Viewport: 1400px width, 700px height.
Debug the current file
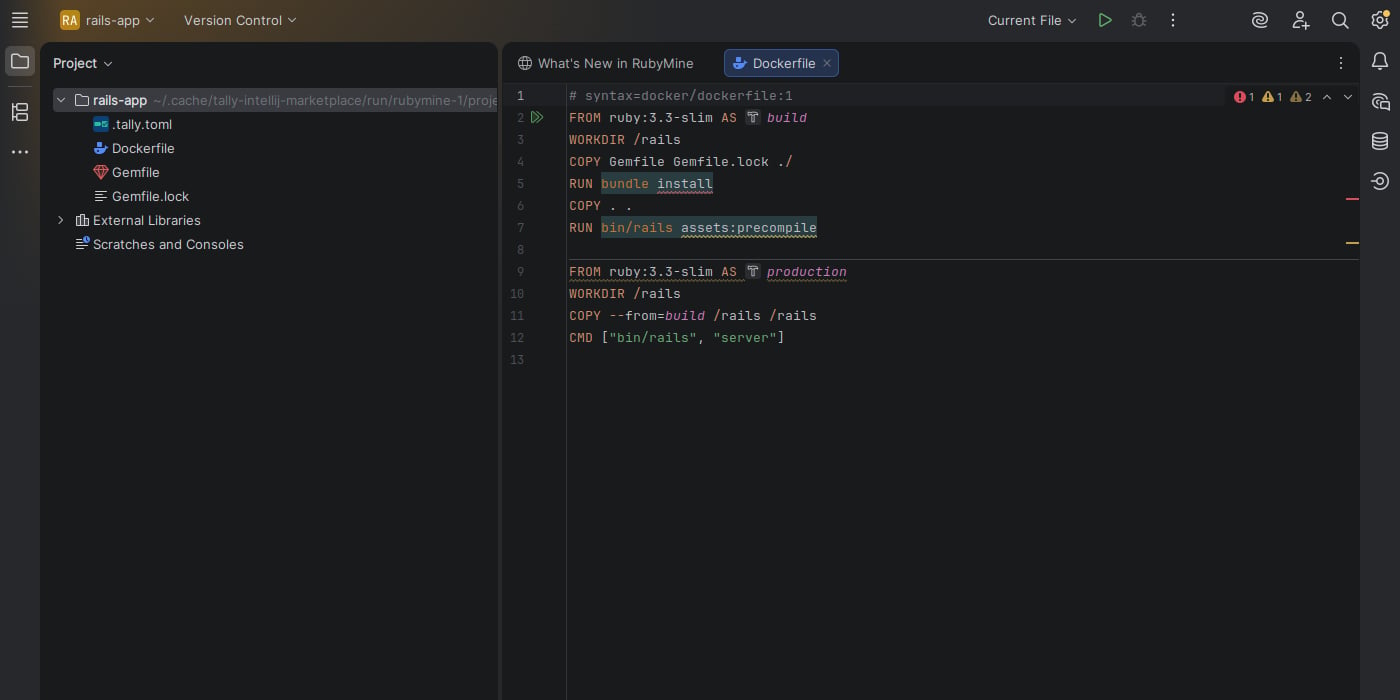(1139, 20)
